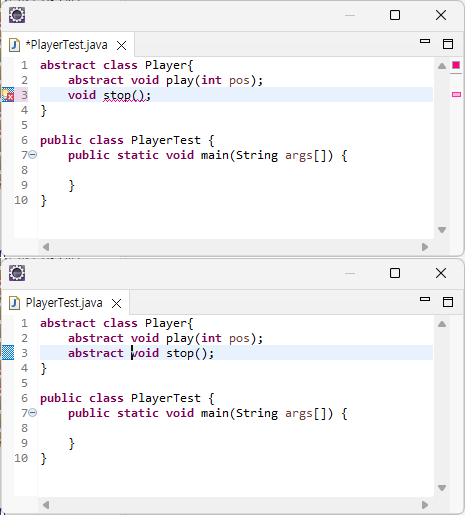Viewport: 465px width, 517px height.
Task: Click 'abstract class Player{' in the top editor
Action: coord(117,65)
